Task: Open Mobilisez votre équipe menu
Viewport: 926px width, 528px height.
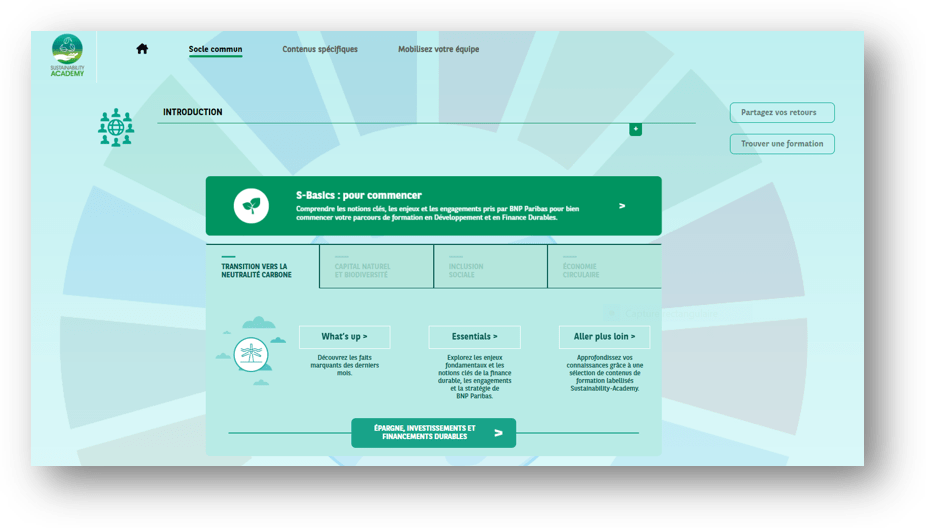Action: [438, 49]
